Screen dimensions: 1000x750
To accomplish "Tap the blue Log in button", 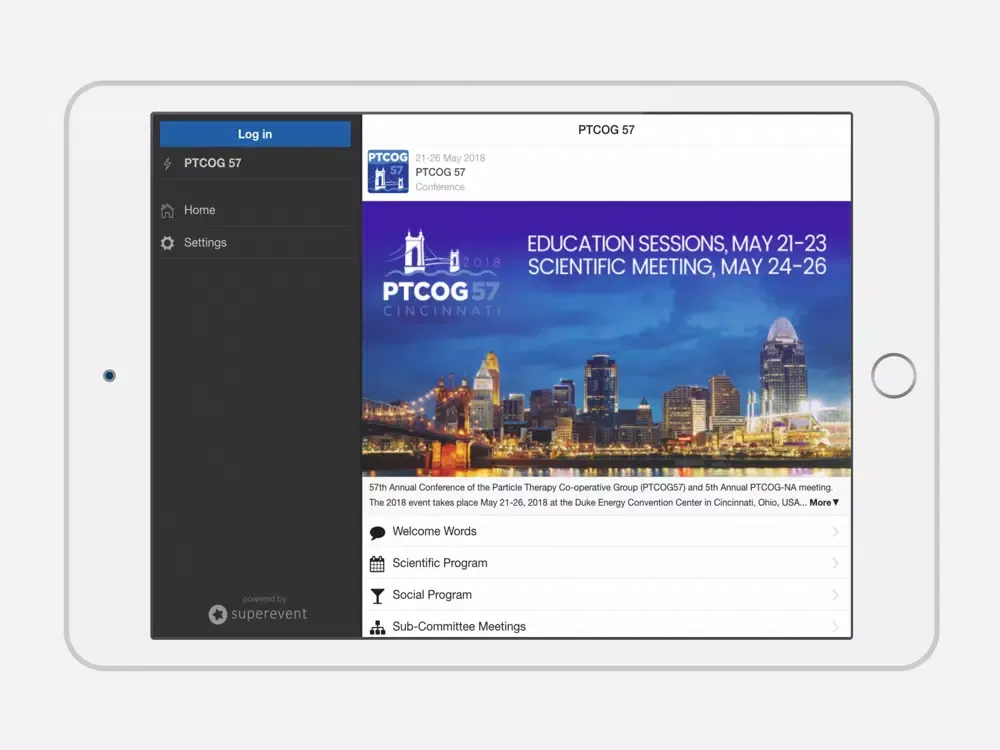I will point(255,134).
